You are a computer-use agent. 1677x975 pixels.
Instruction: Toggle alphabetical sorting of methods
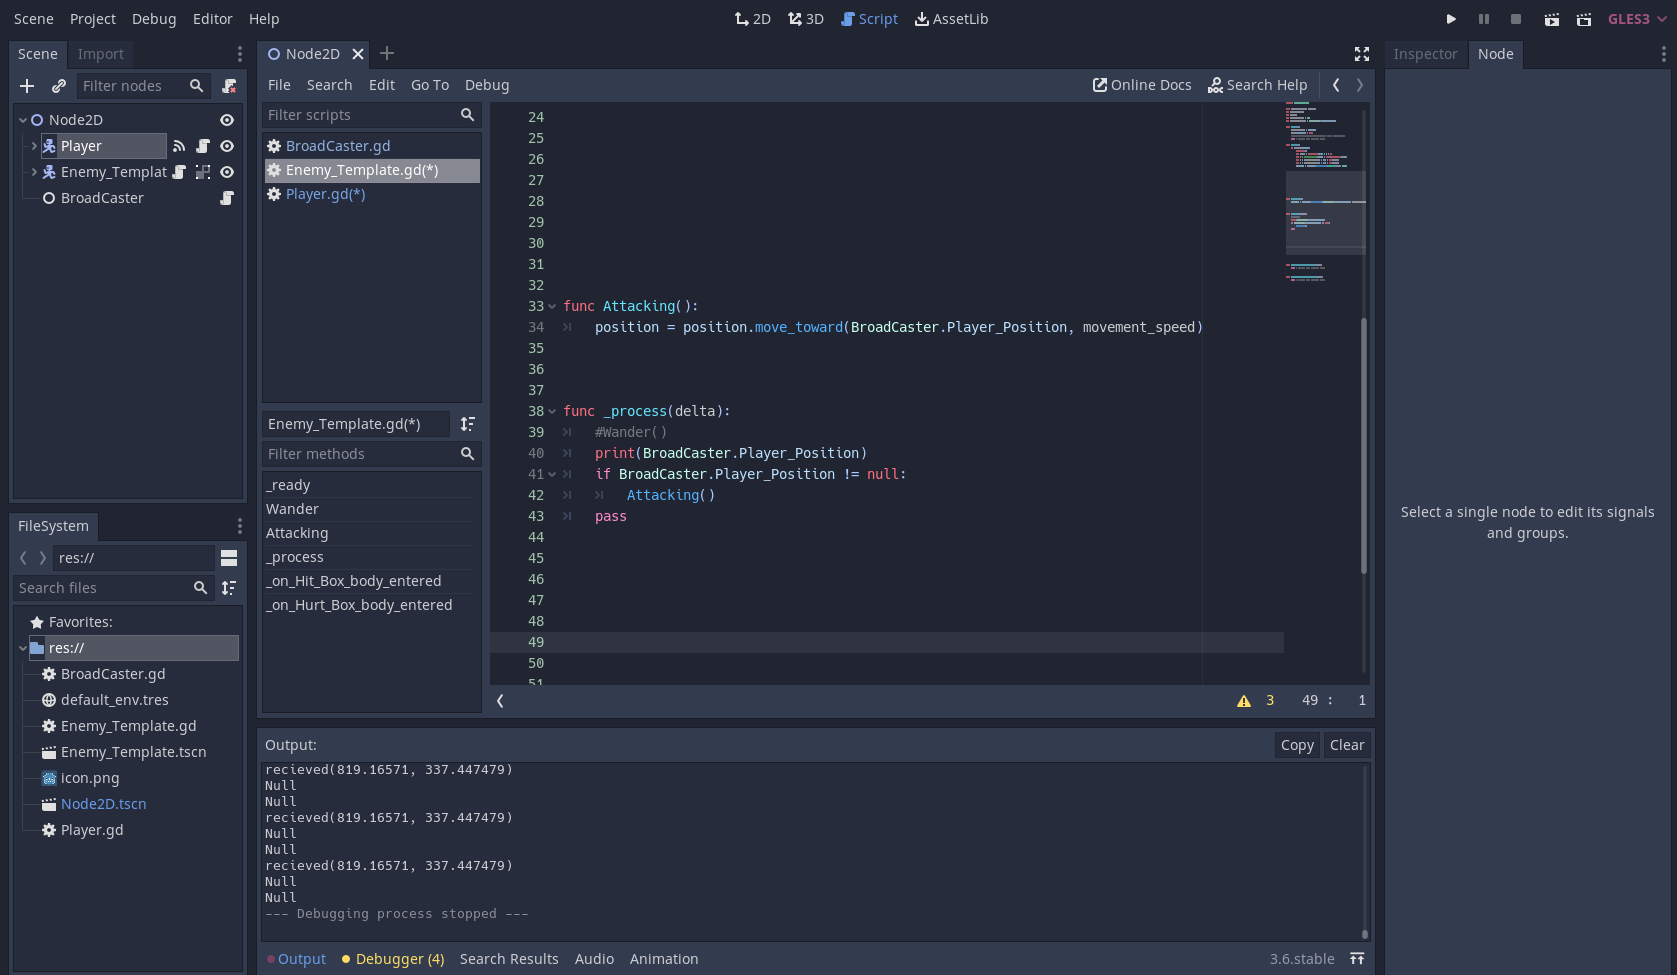coord(467,424)
